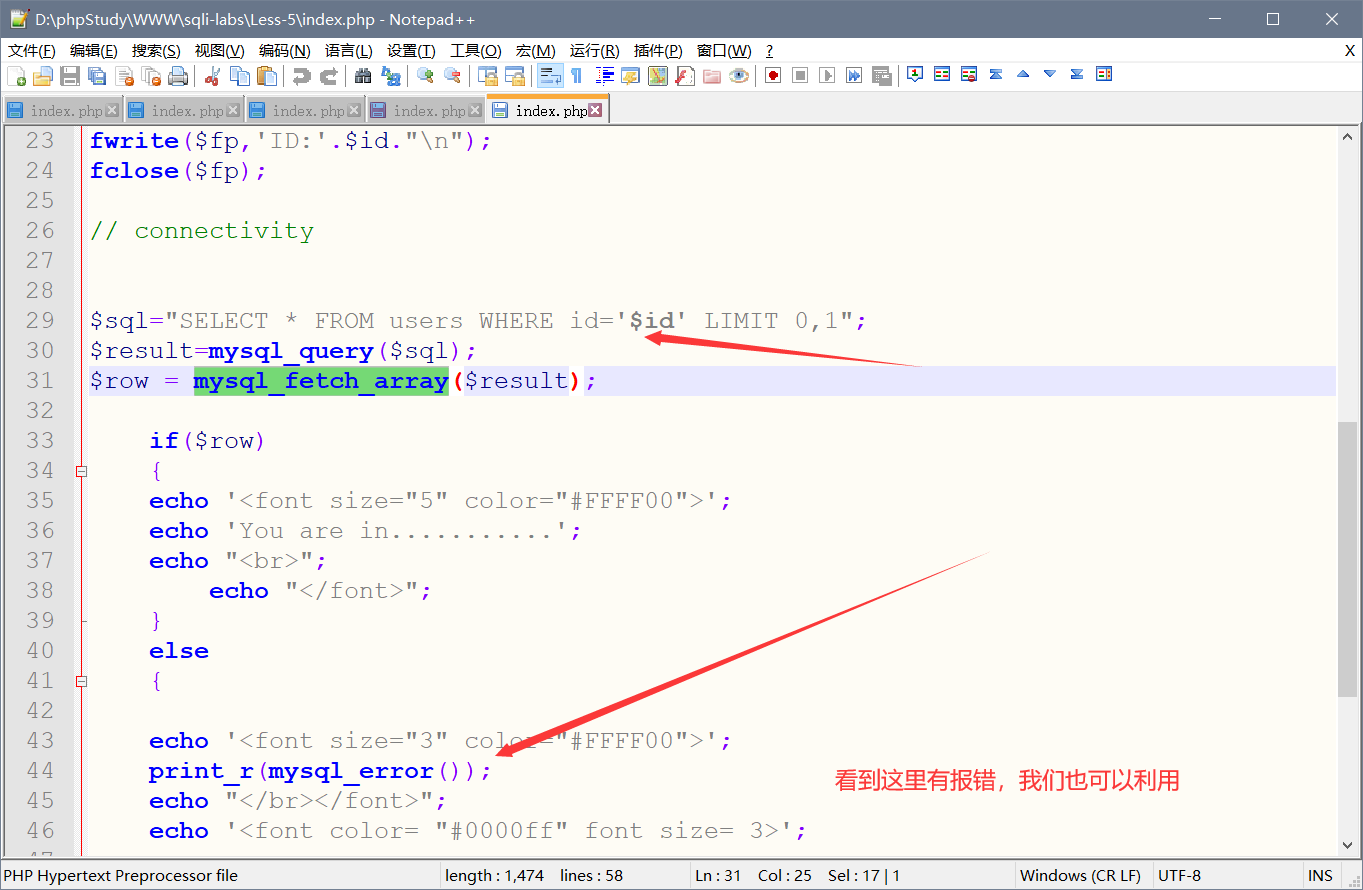Open the 运行(R) menu

point(594,50)
